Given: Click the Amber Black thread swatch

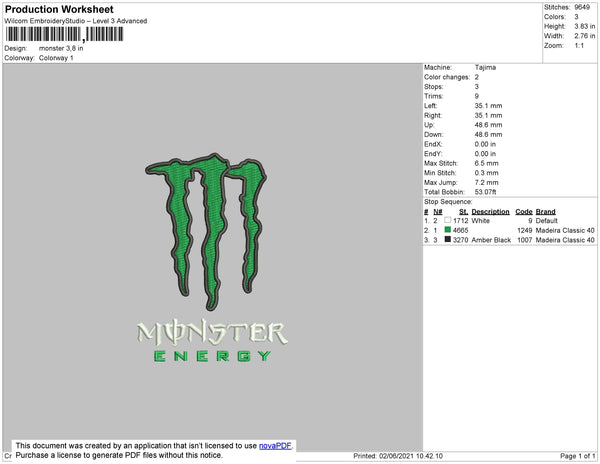Looking at the screenshot, I should coord(447,239).
